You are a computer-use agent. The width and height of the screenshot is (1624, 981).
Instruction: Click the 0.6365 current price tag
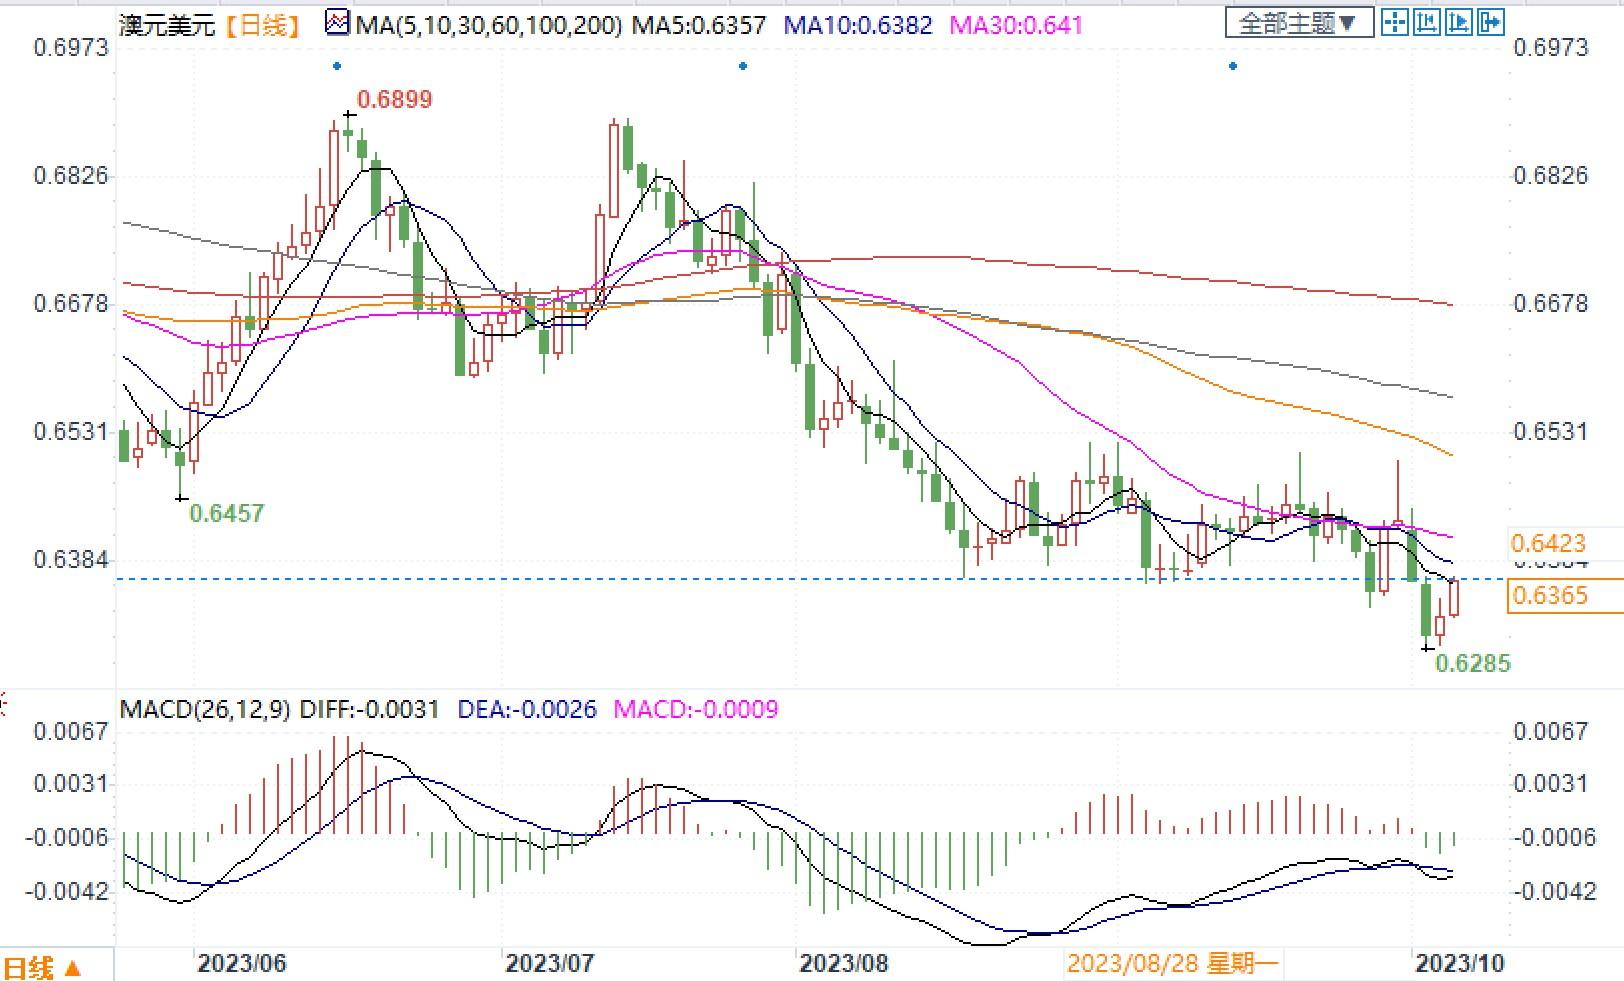pos(1551,596)
